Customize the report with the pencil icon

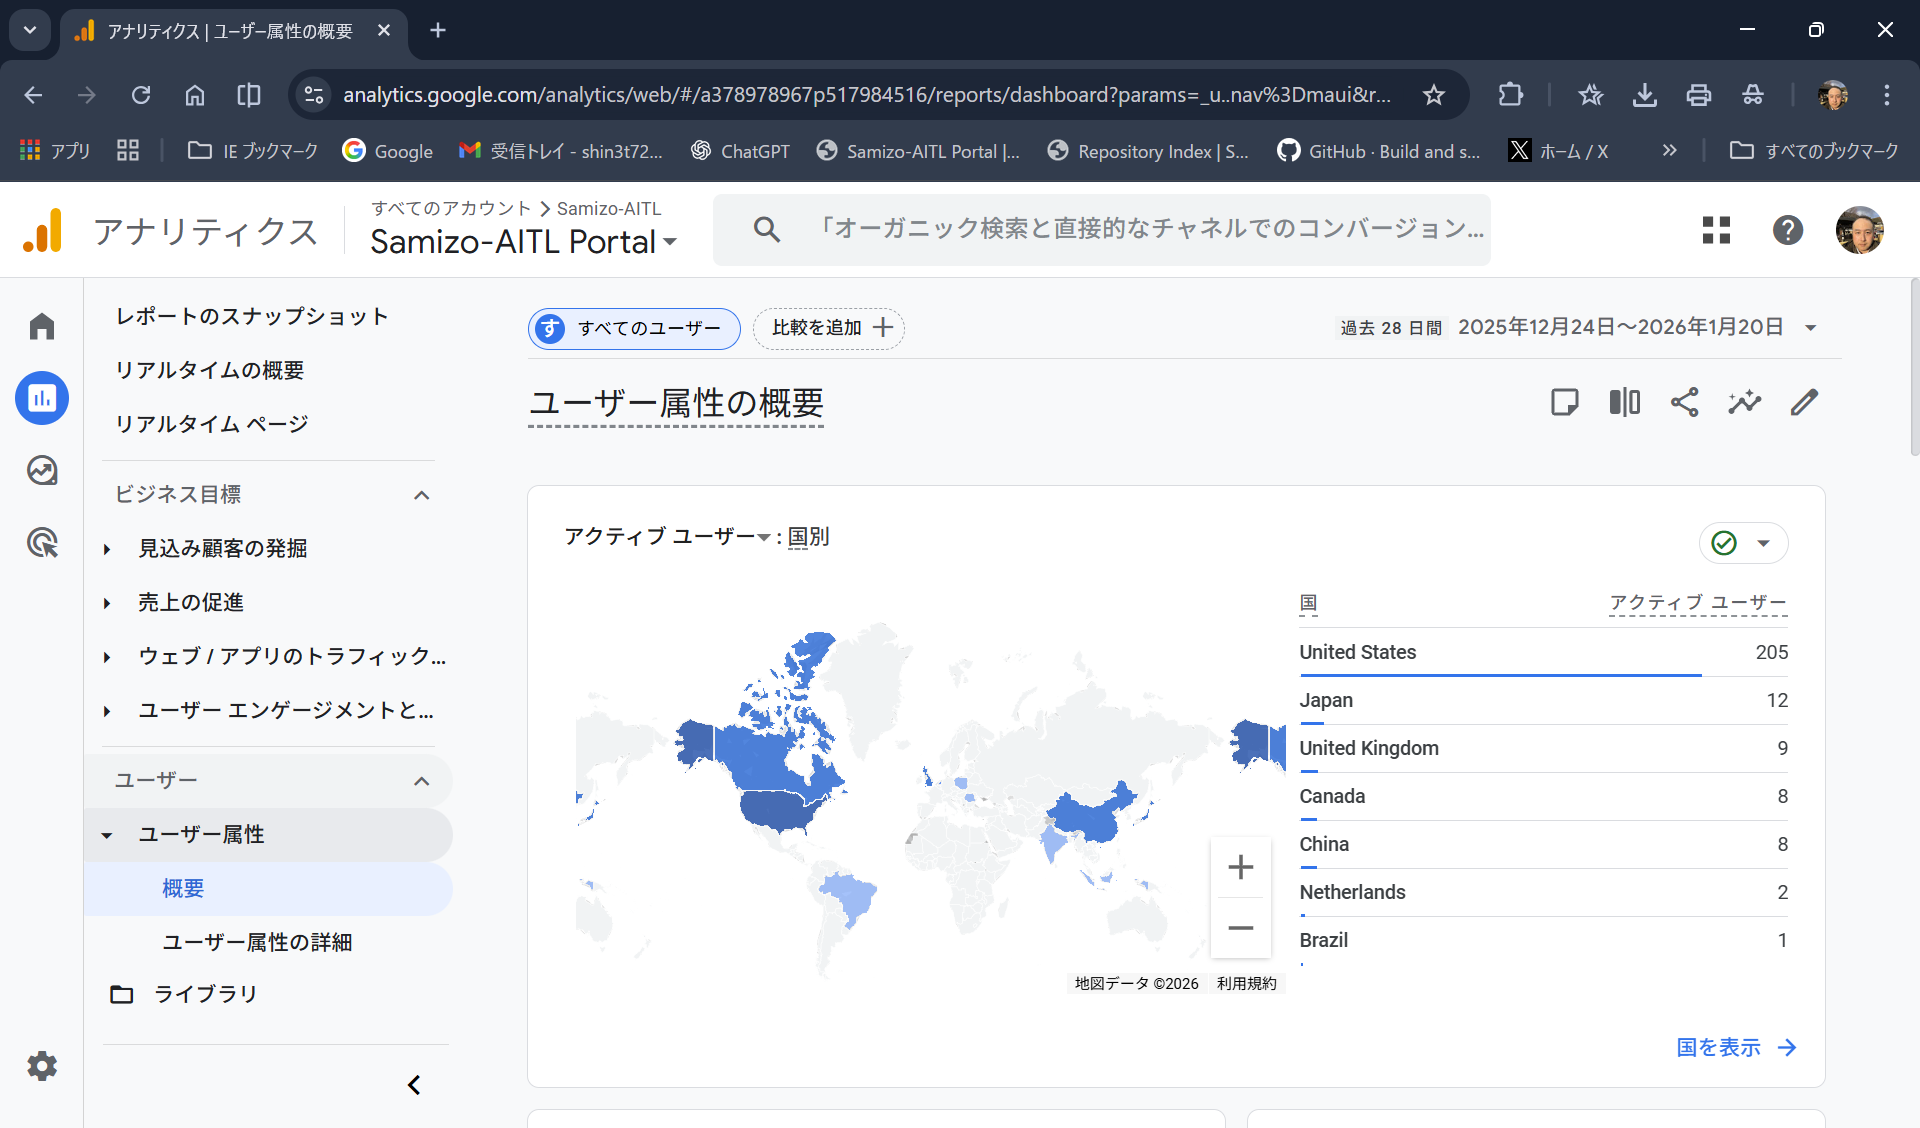click(x=1804, y=402)
